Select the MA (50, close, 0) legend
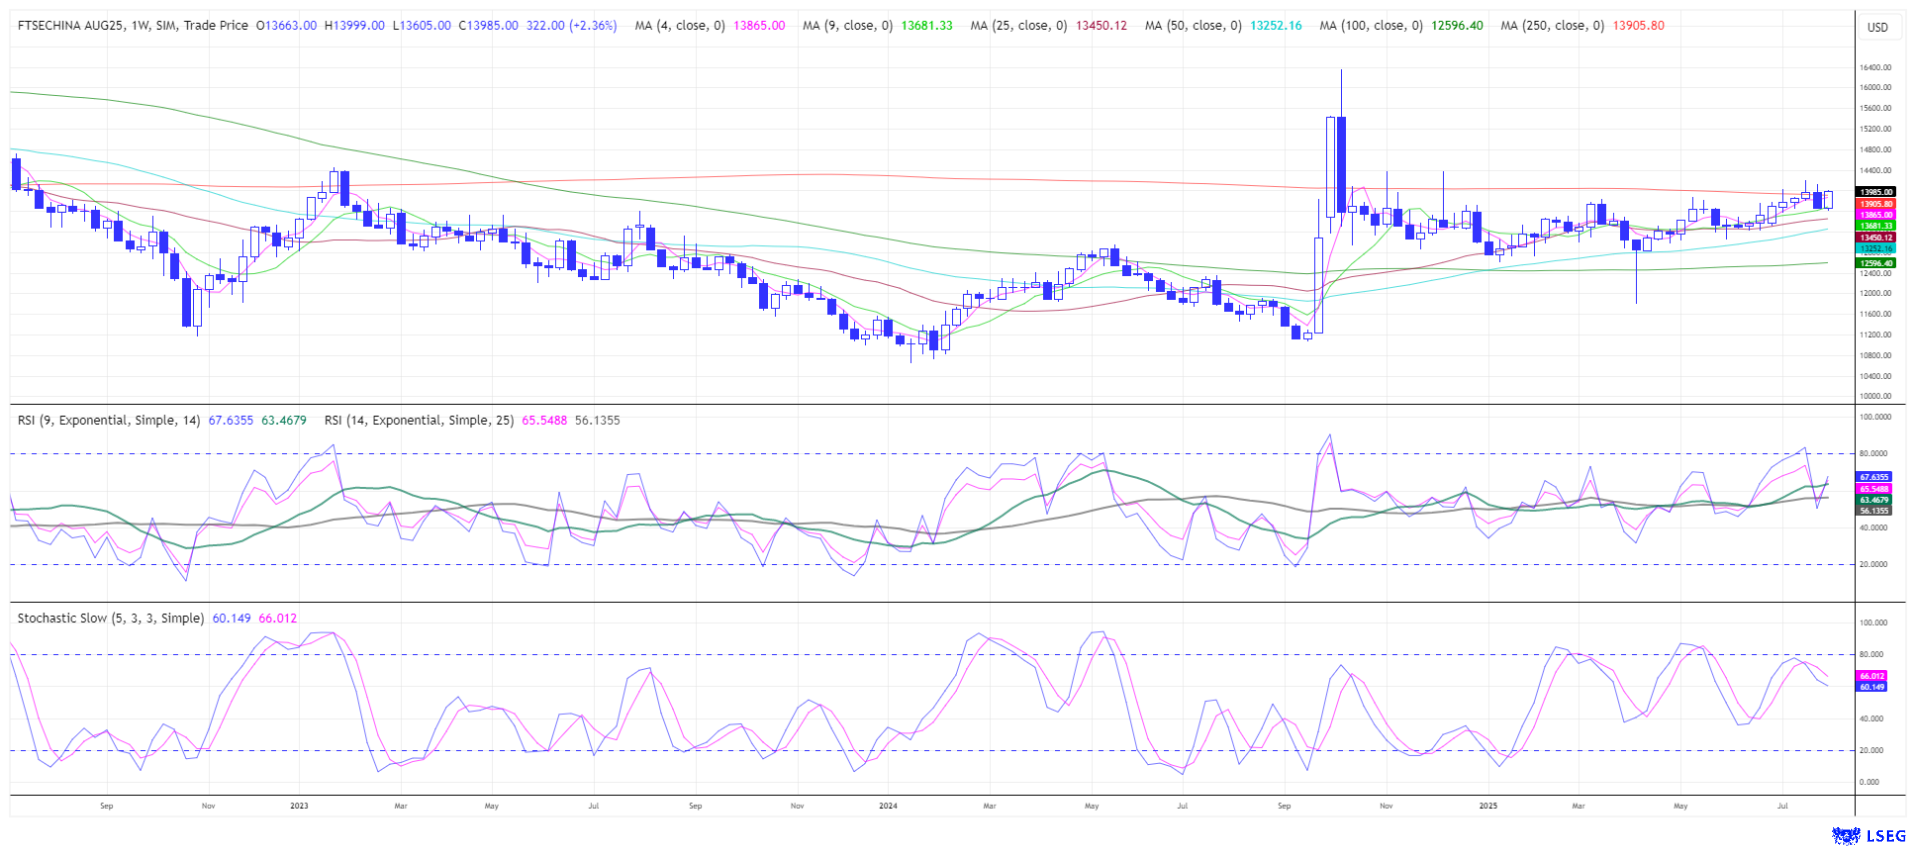The height and width of the screenshot is (847, 1916). (x=1193, y=26)
